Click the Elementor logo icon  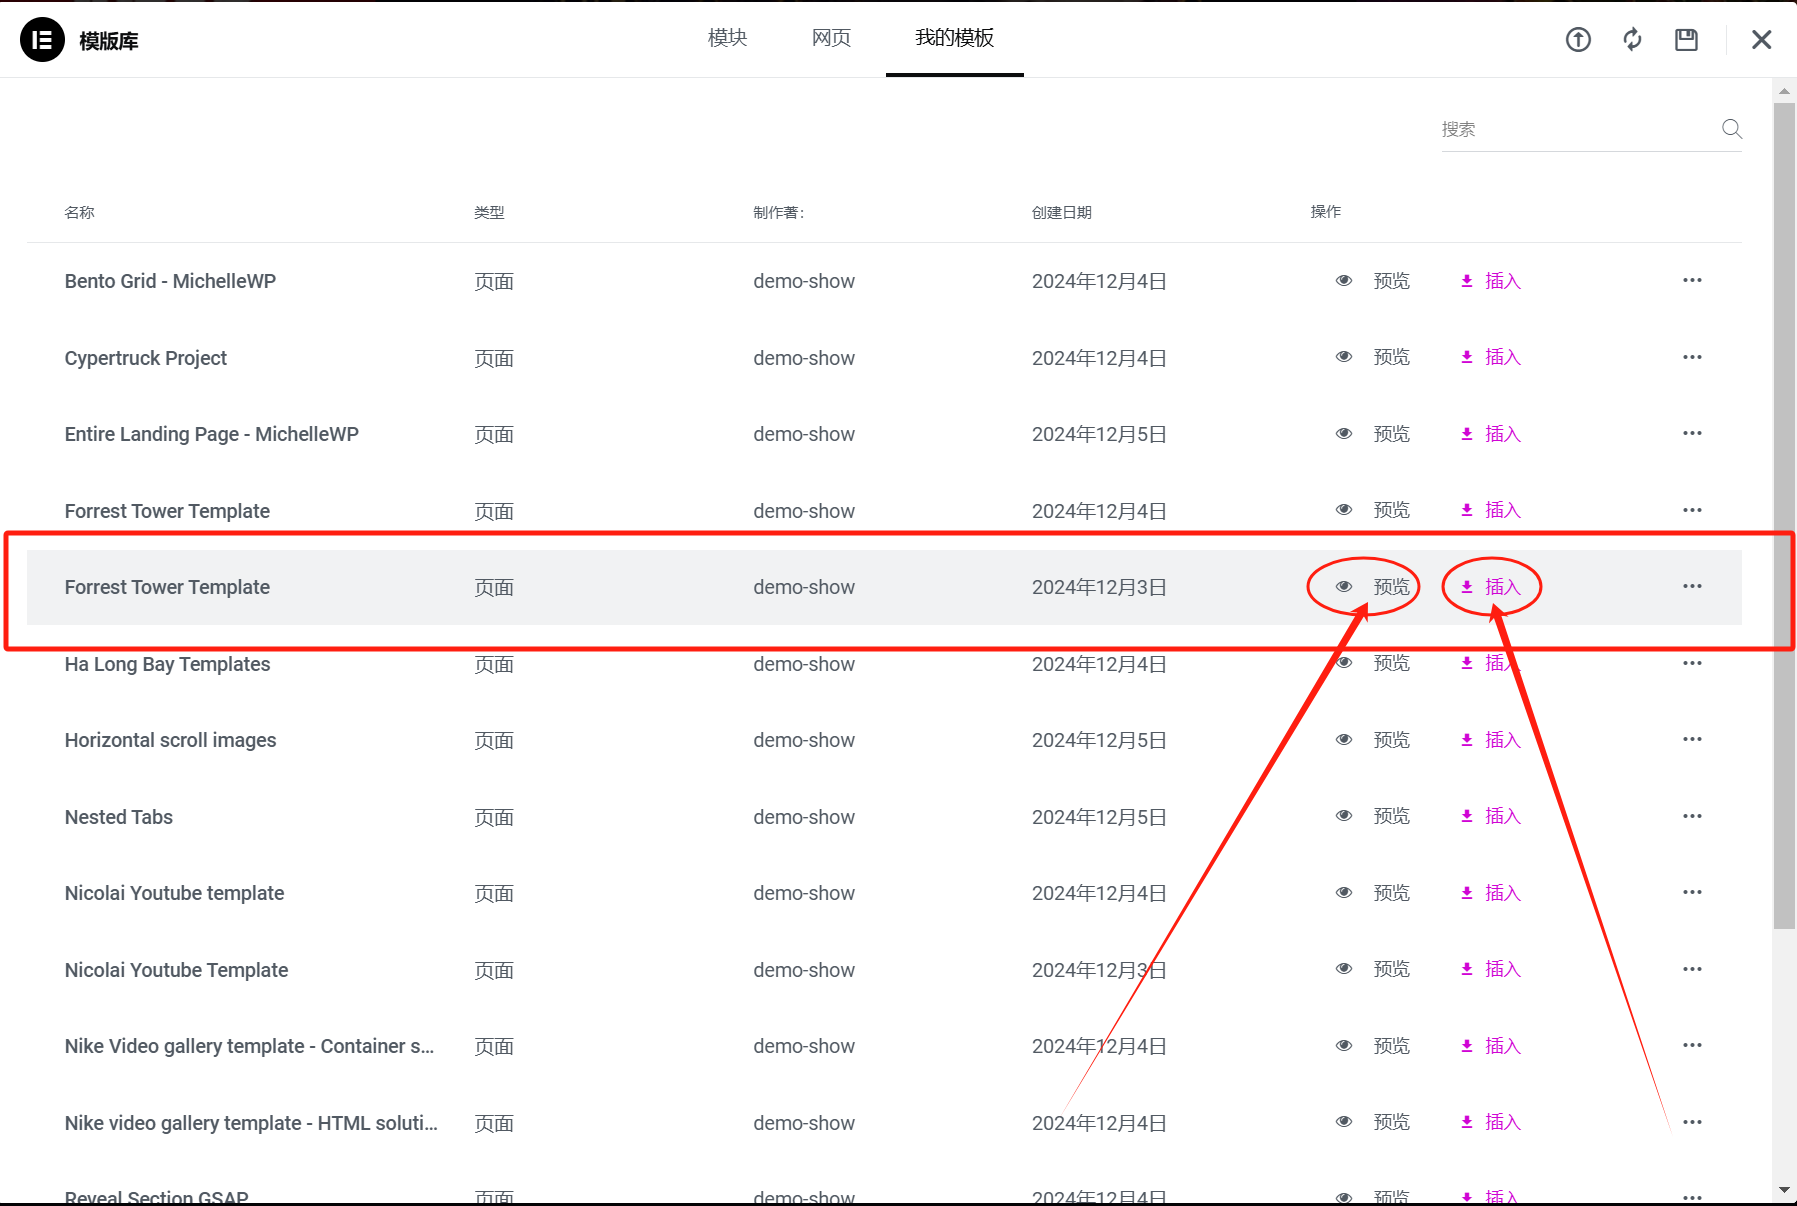[42, 40]
